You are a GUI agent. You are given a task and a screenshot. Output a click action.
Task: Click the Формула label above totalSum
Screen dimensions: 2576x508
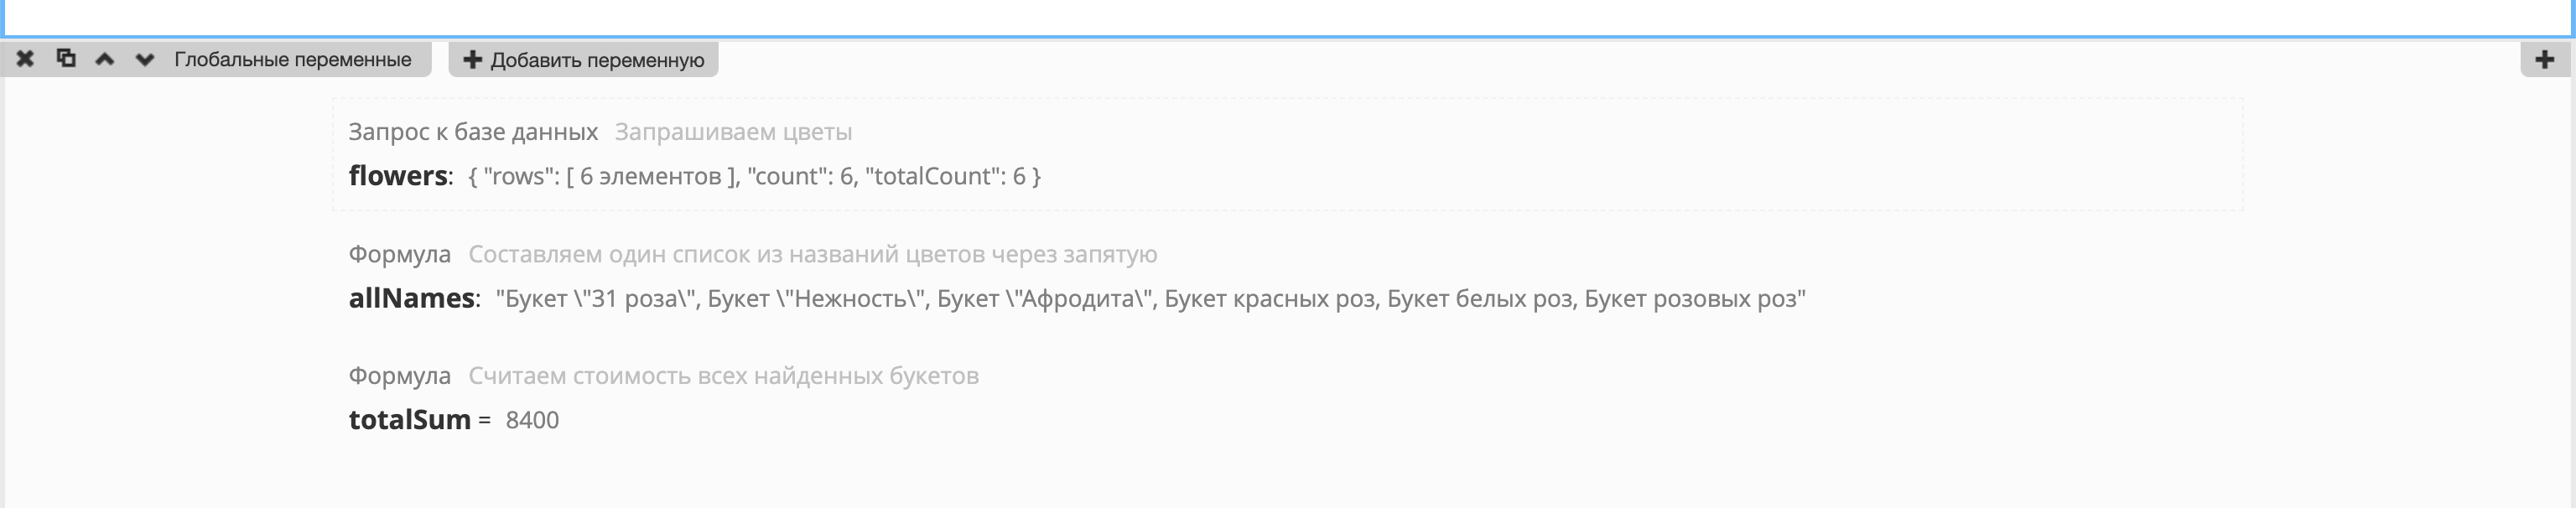click(400, 376)
